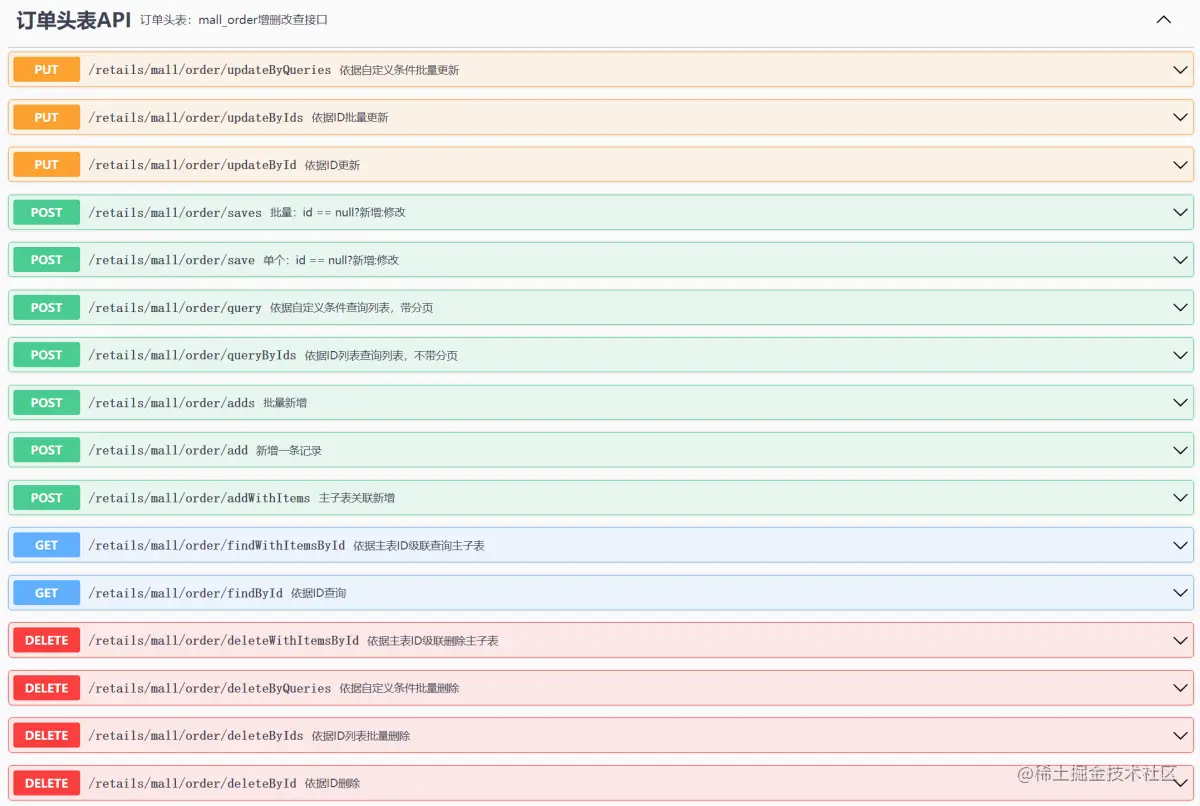Click DELETE badge for deleteById
Screen dimensions: 1200x806
(46, 783)
